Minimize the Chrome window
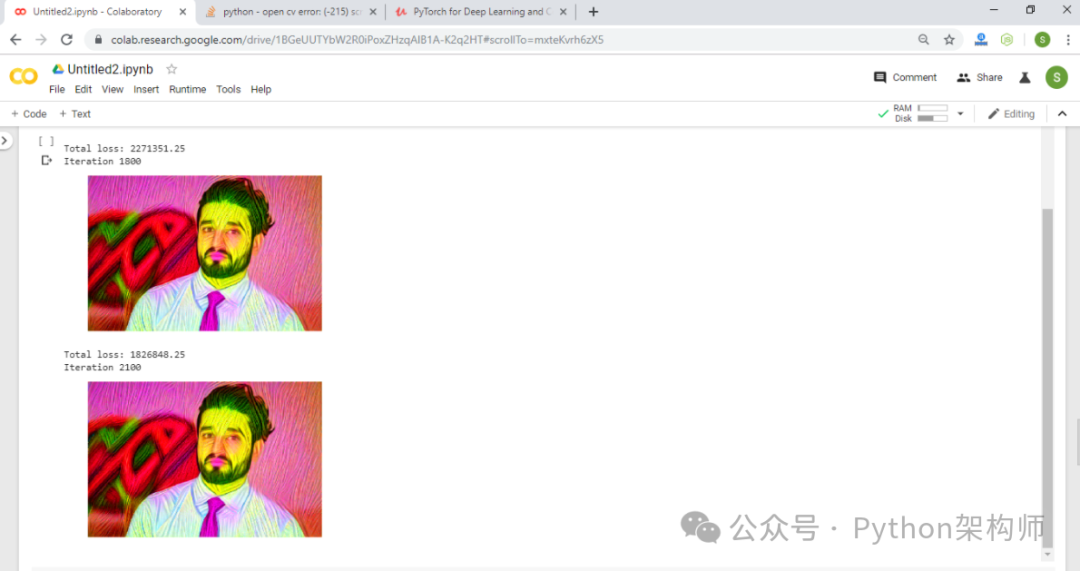The height and width of the screenshot is (571, 1080). tap(993, 10)
